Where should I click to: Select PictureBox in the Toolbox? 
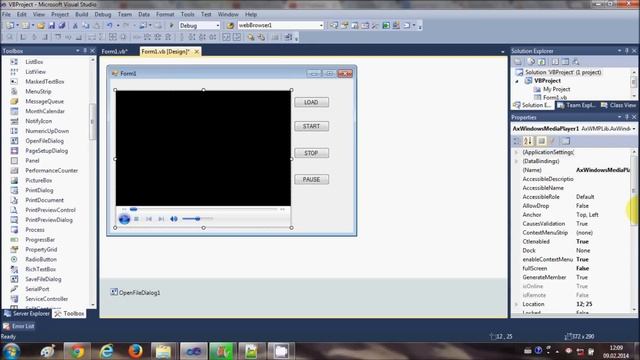point(38,180)
